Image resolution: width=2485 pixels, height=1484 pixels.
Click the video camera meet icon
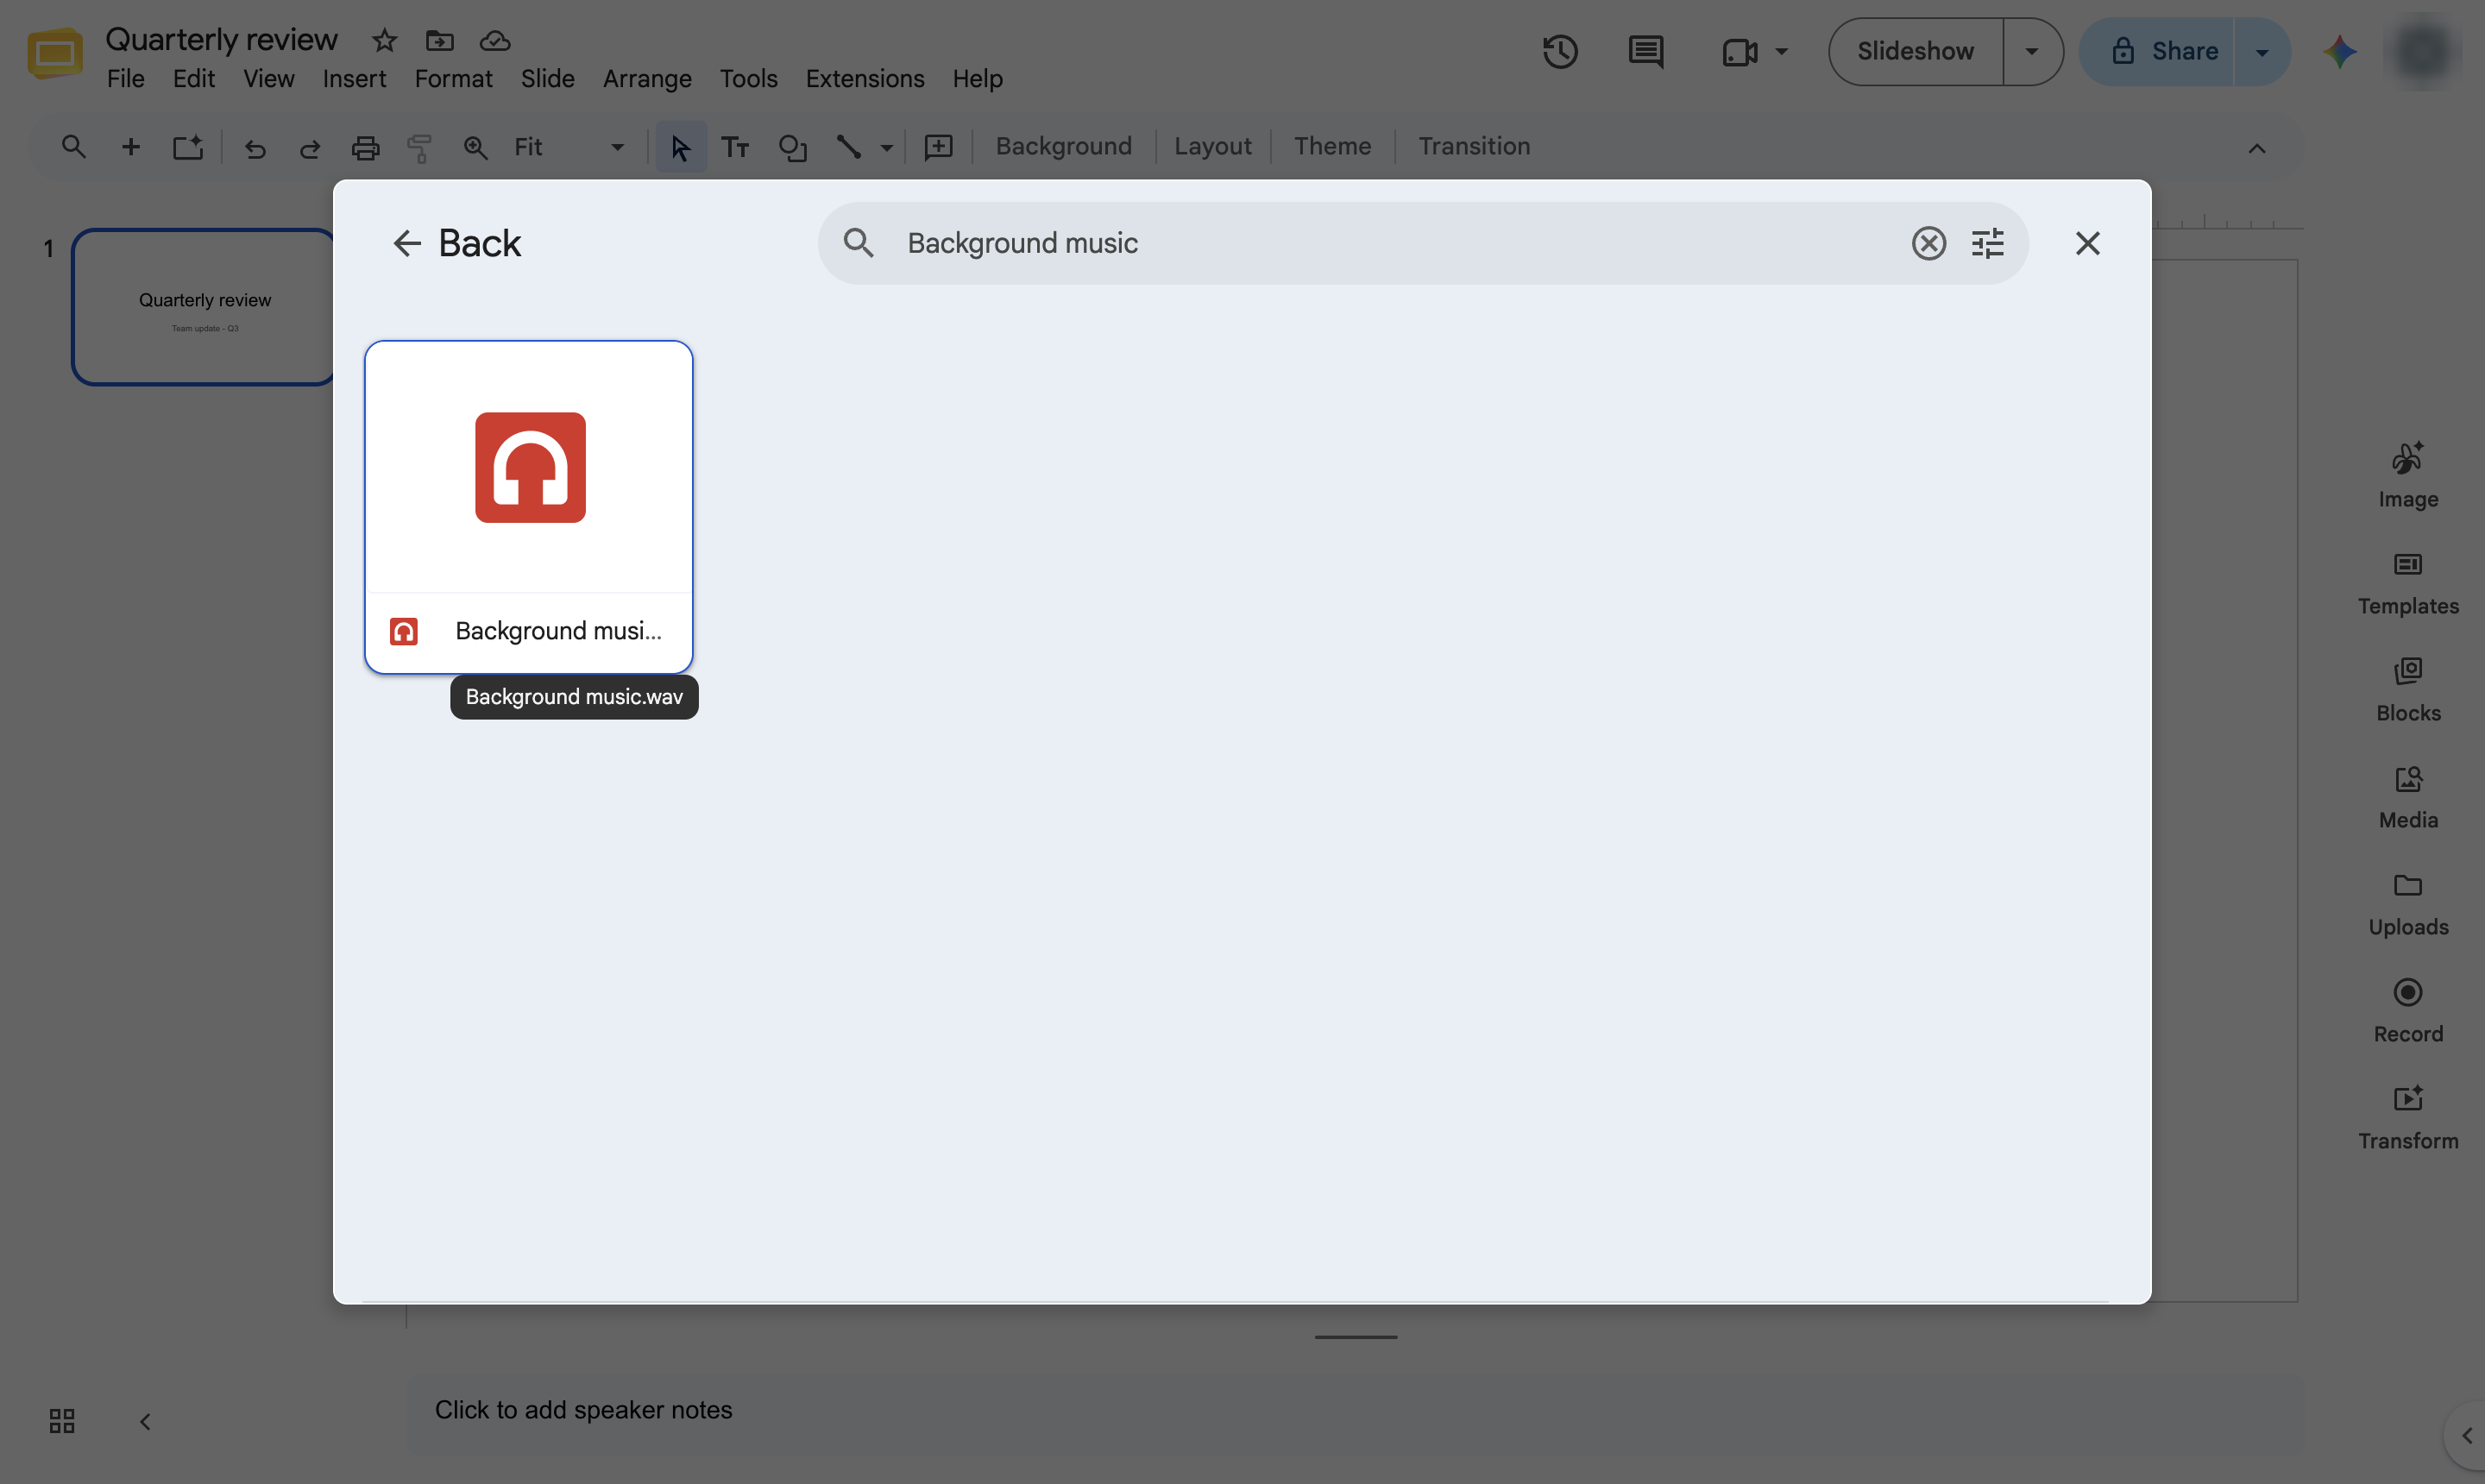click(1740, 51)
